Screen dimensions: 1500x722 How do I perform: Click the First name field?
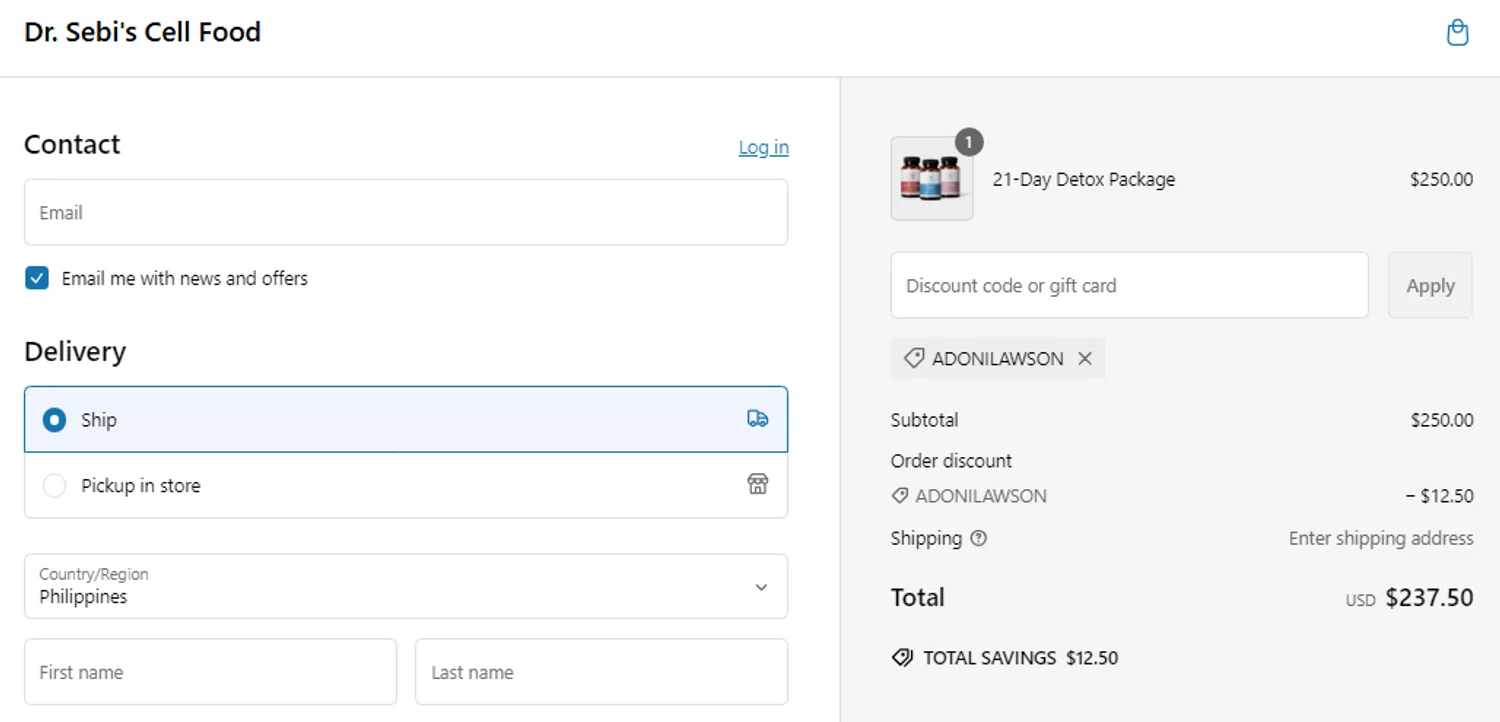210,672
